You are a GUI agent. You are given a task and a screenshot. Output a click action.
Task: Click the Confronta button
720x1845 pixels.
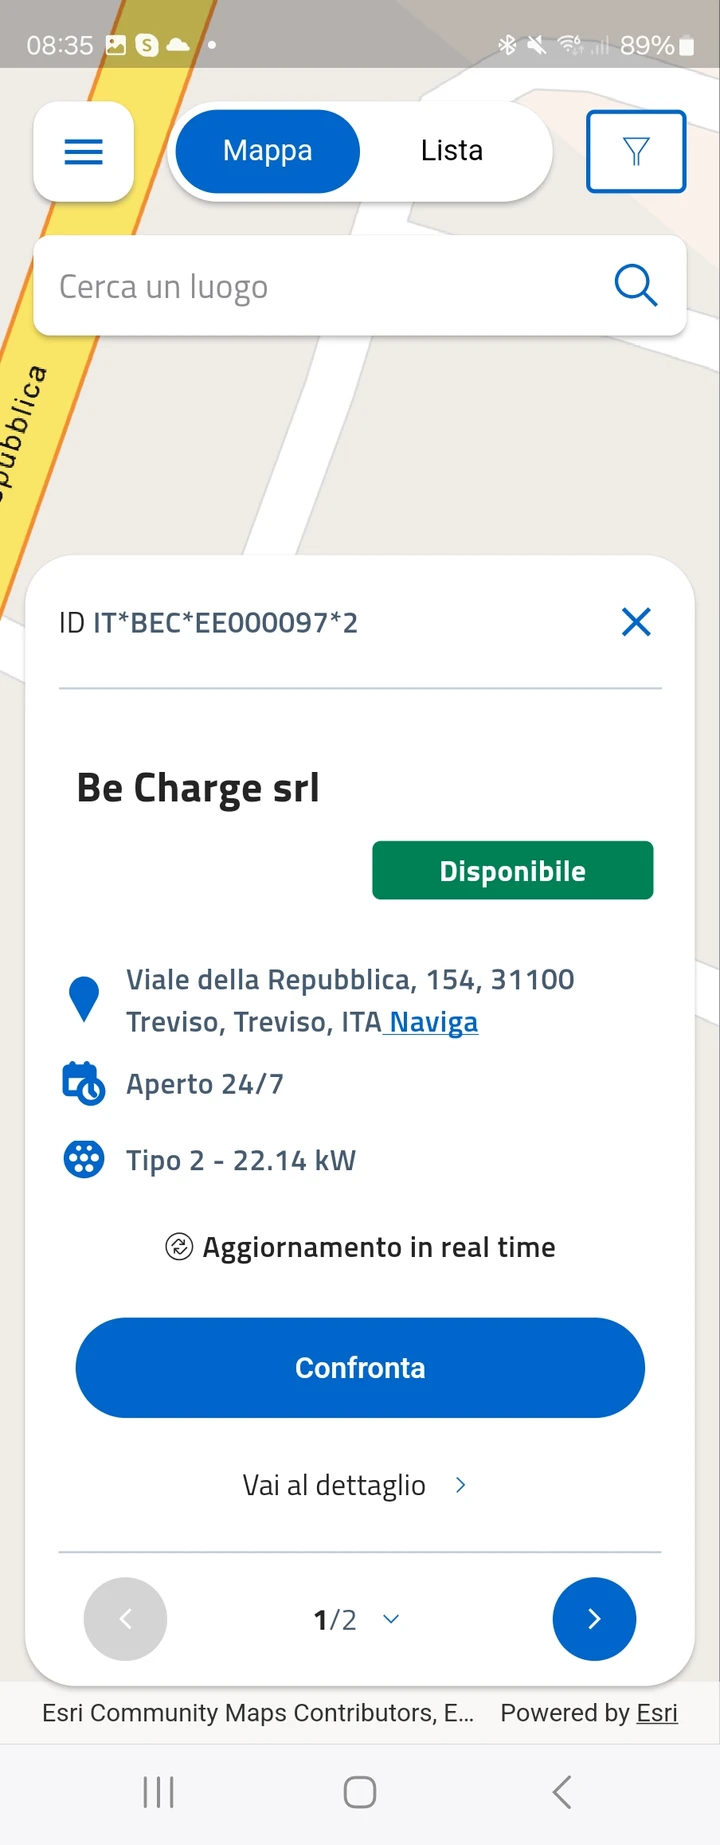pos(360,1367)
